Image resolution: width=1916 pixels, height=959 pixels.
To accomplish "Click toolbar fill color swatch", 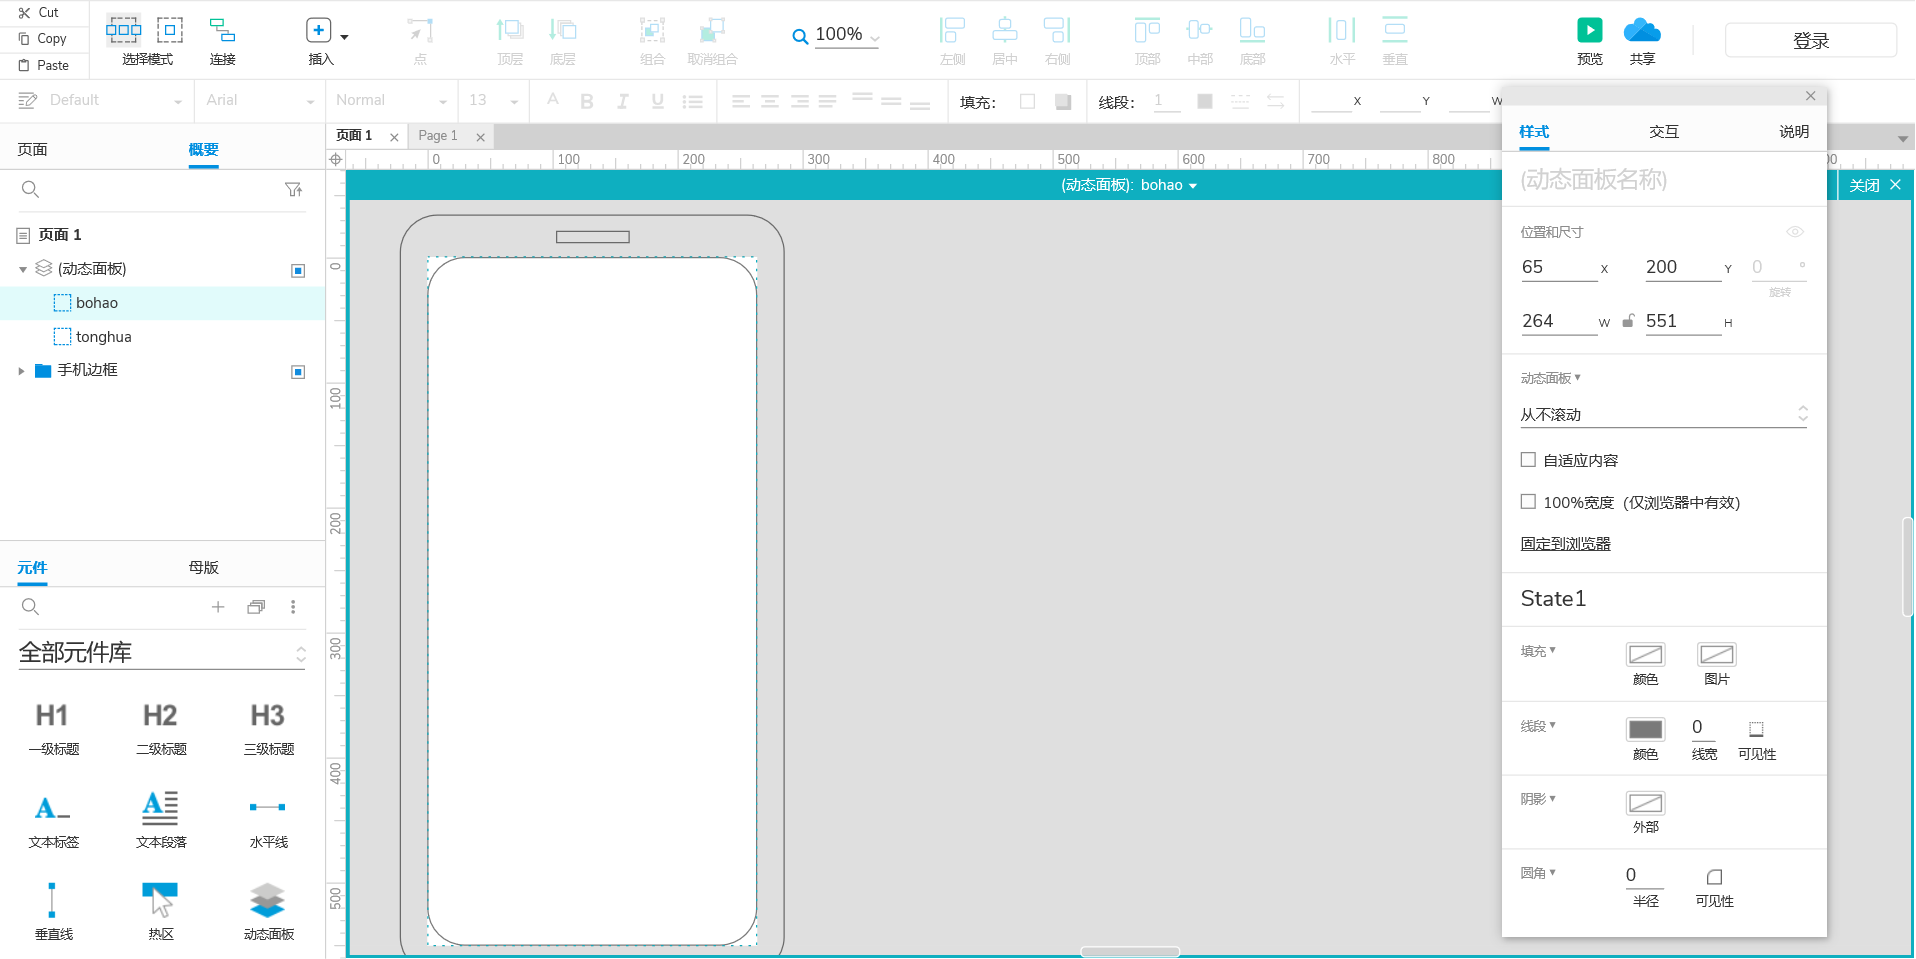I will [x=1027, y=101].
